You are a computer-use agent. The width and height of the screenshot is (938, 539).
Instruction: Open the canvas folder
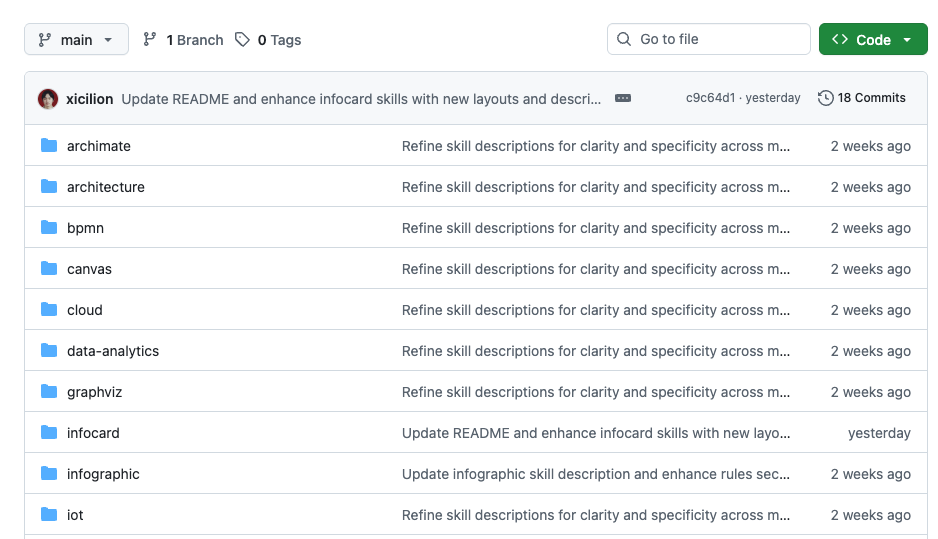89,269
